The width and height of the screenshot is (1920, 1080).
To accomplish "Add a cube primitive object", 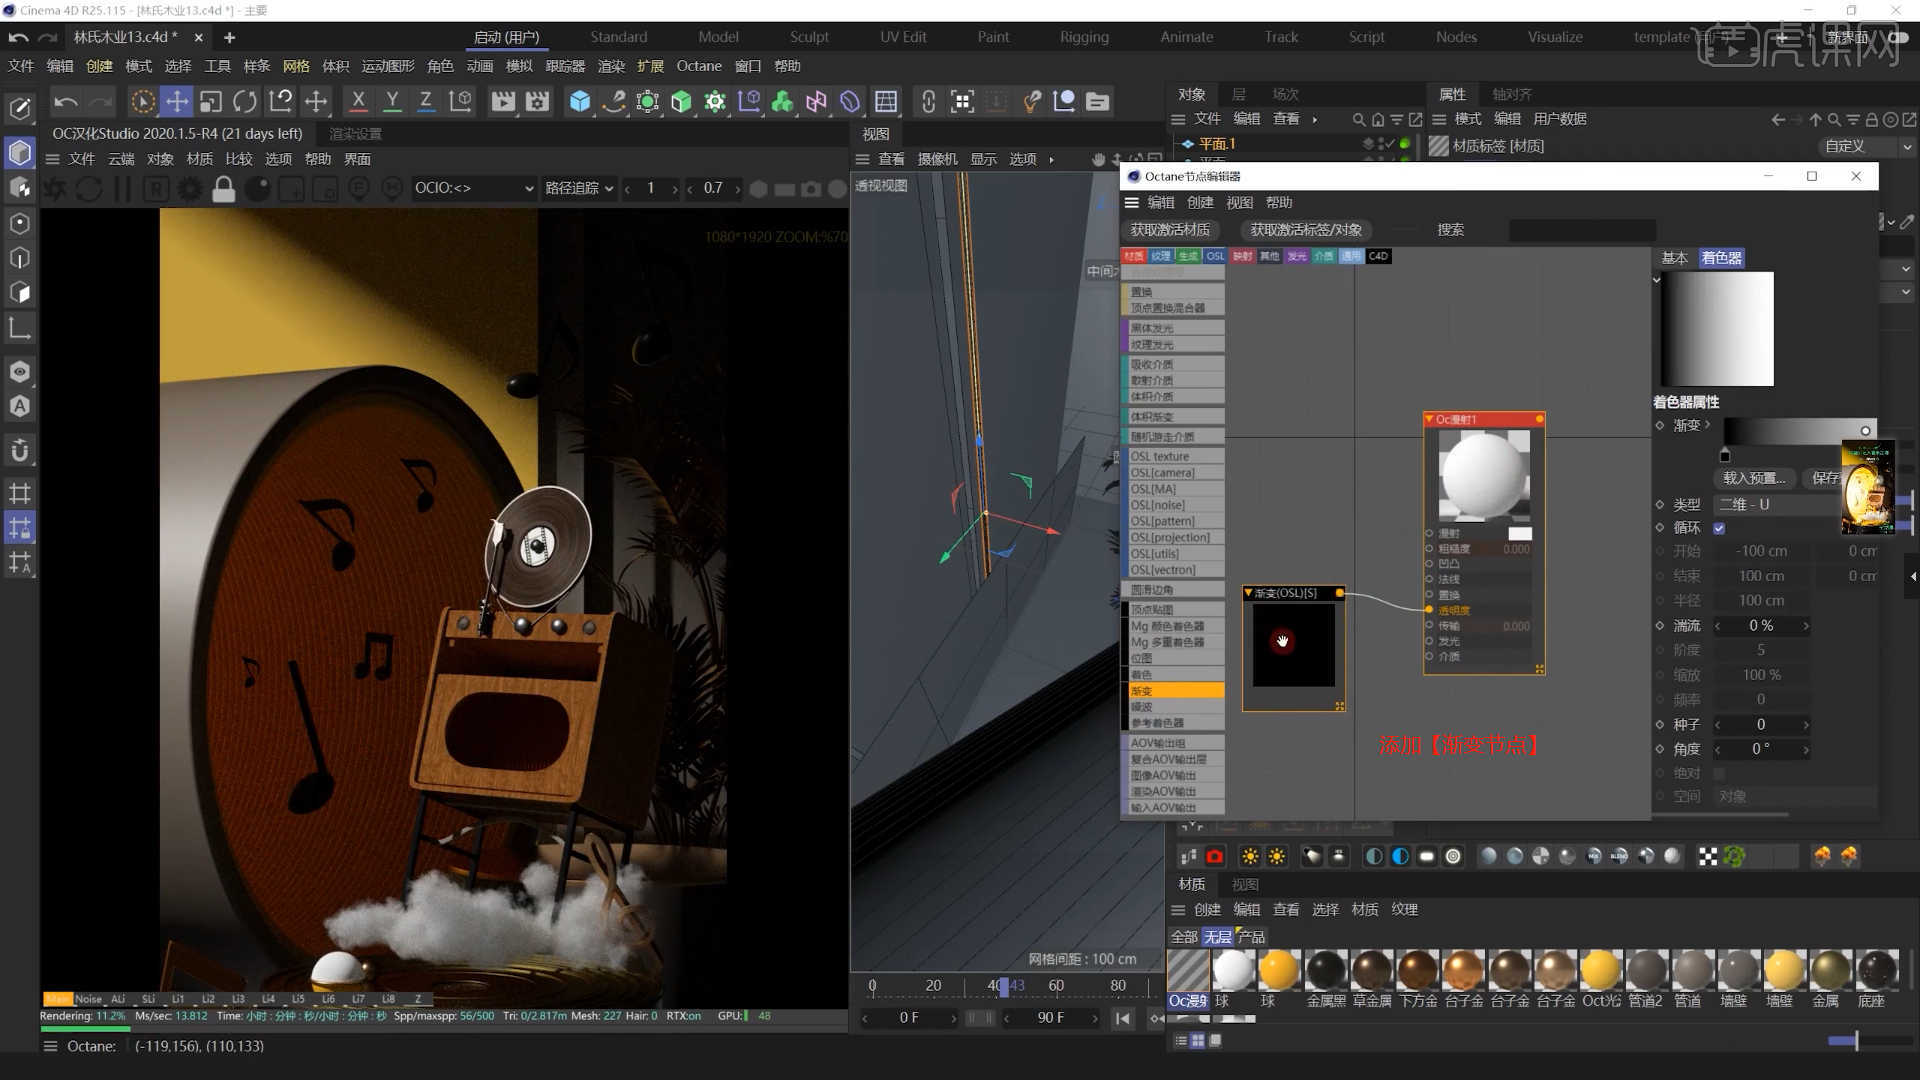I will point(580,101).
